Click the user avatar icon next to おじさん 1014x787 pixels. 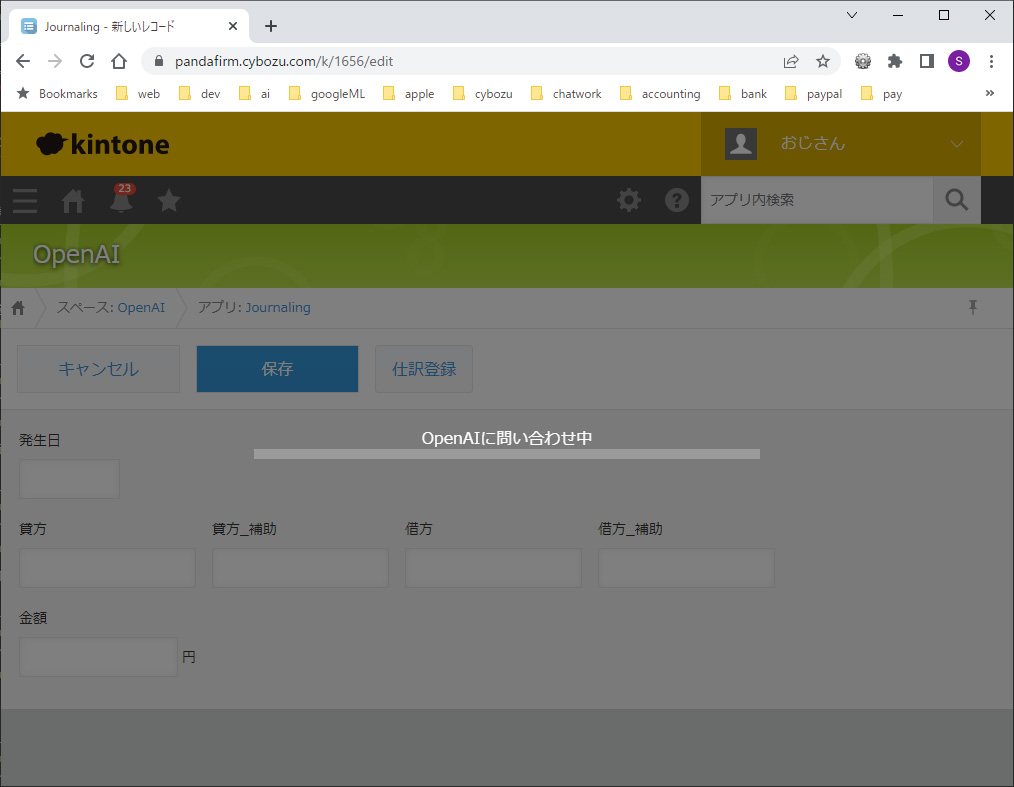click(740, 144)
